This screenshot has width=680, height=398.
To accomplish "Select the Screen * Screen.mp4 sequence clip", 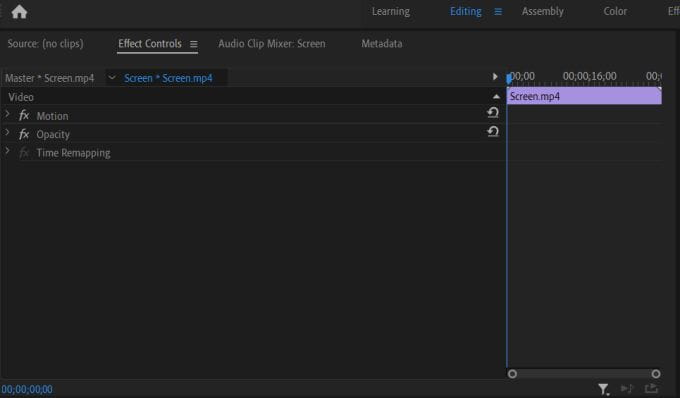I will 168,78.
